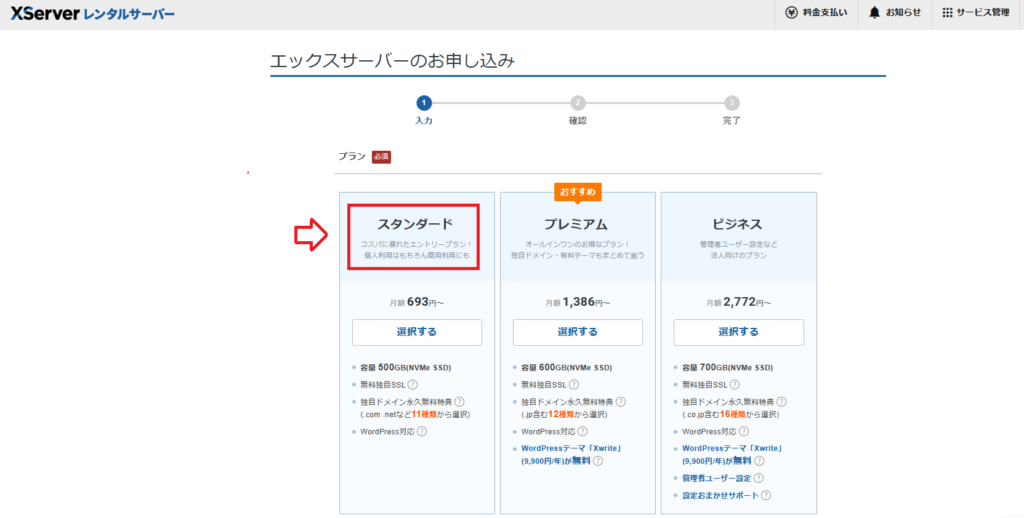Select the Business plan 選択する button
Viewport: 1024px width, 518px height.
point(738,332)
